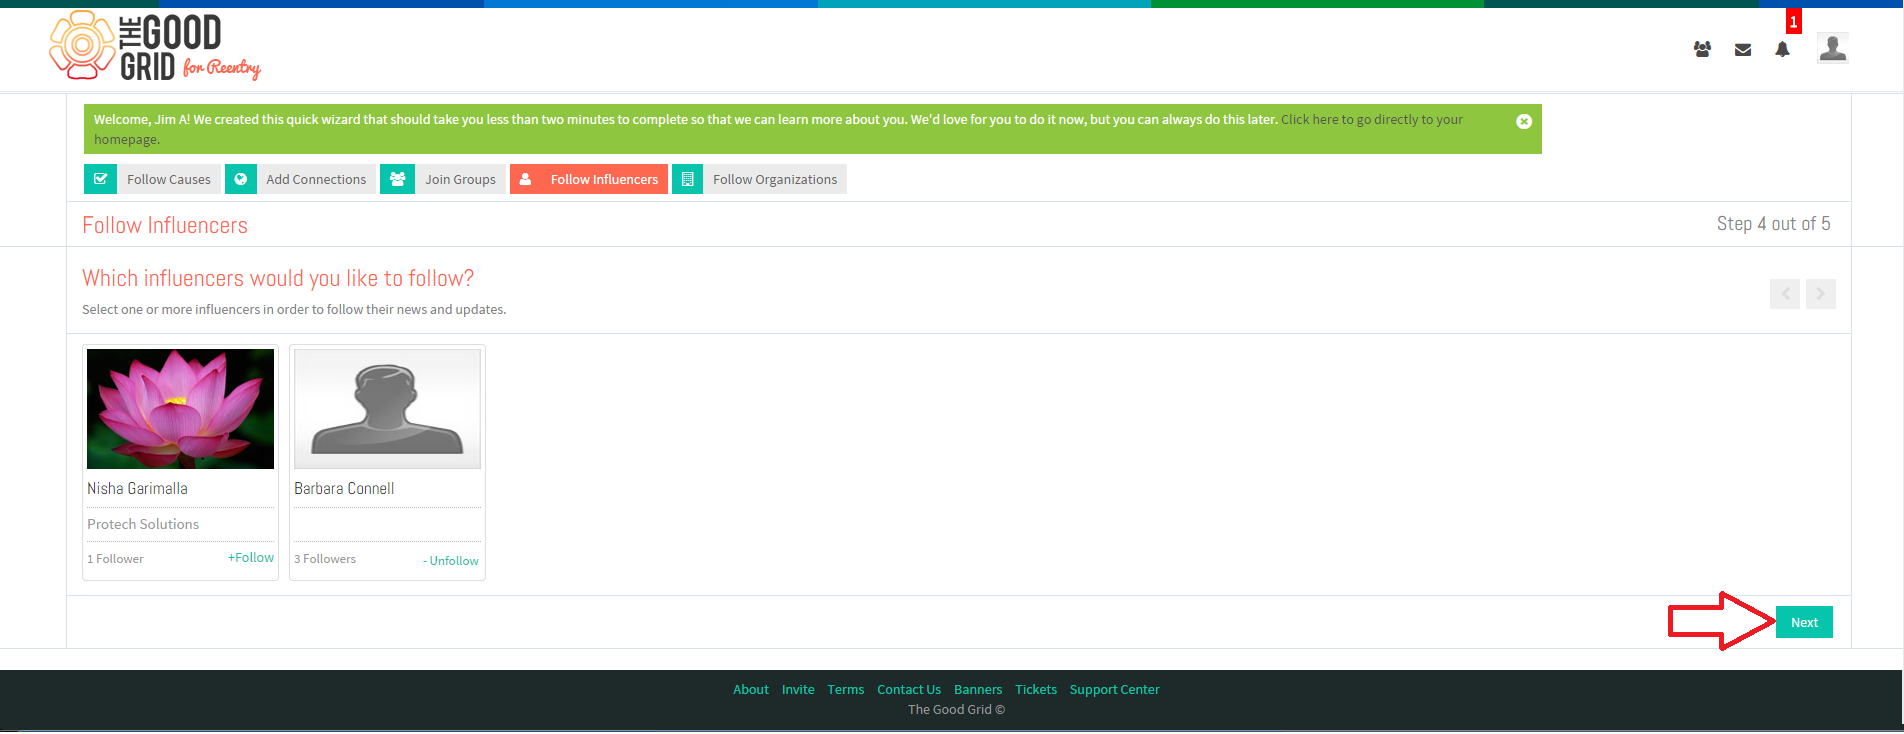Image resolution: width=1904 pixels, height=734 pixels.
Task: Open the Contact Us footer link
Action: 909,689
